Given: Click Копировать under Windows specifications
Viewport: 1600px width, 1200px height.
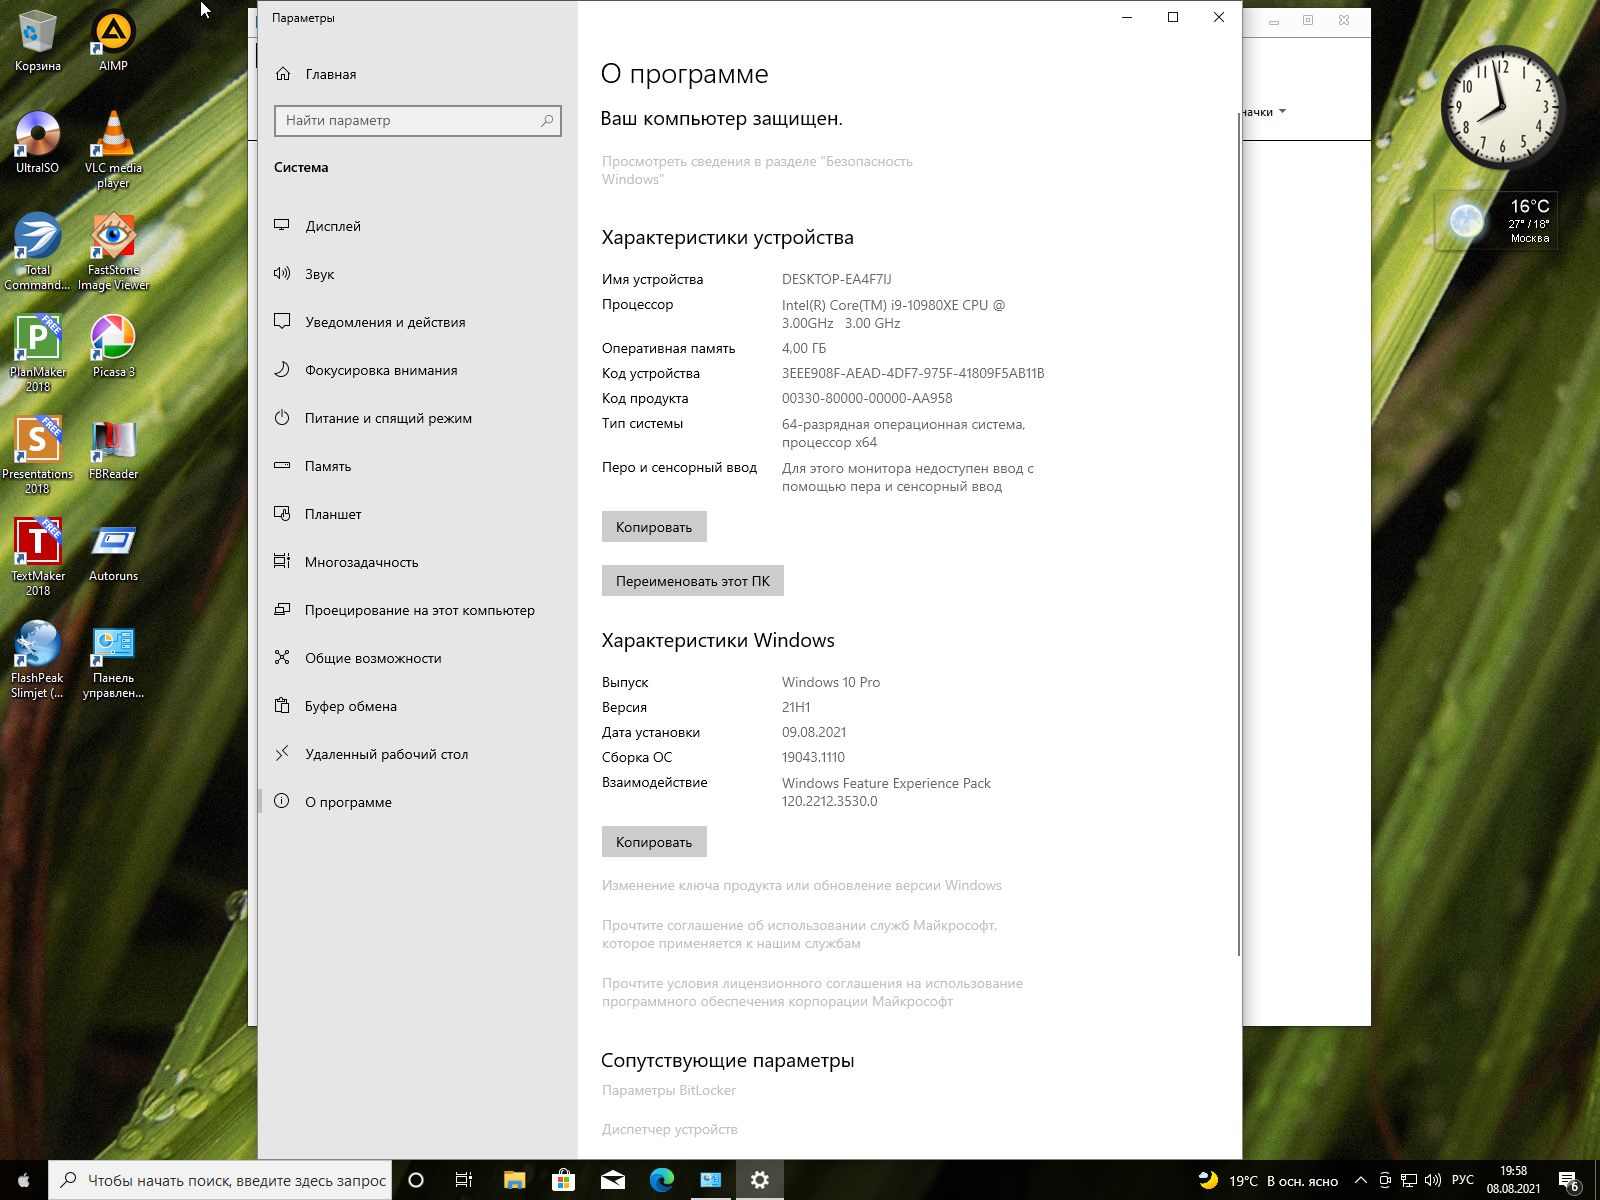Looking at the screenshot, I should tap(654, 842).
